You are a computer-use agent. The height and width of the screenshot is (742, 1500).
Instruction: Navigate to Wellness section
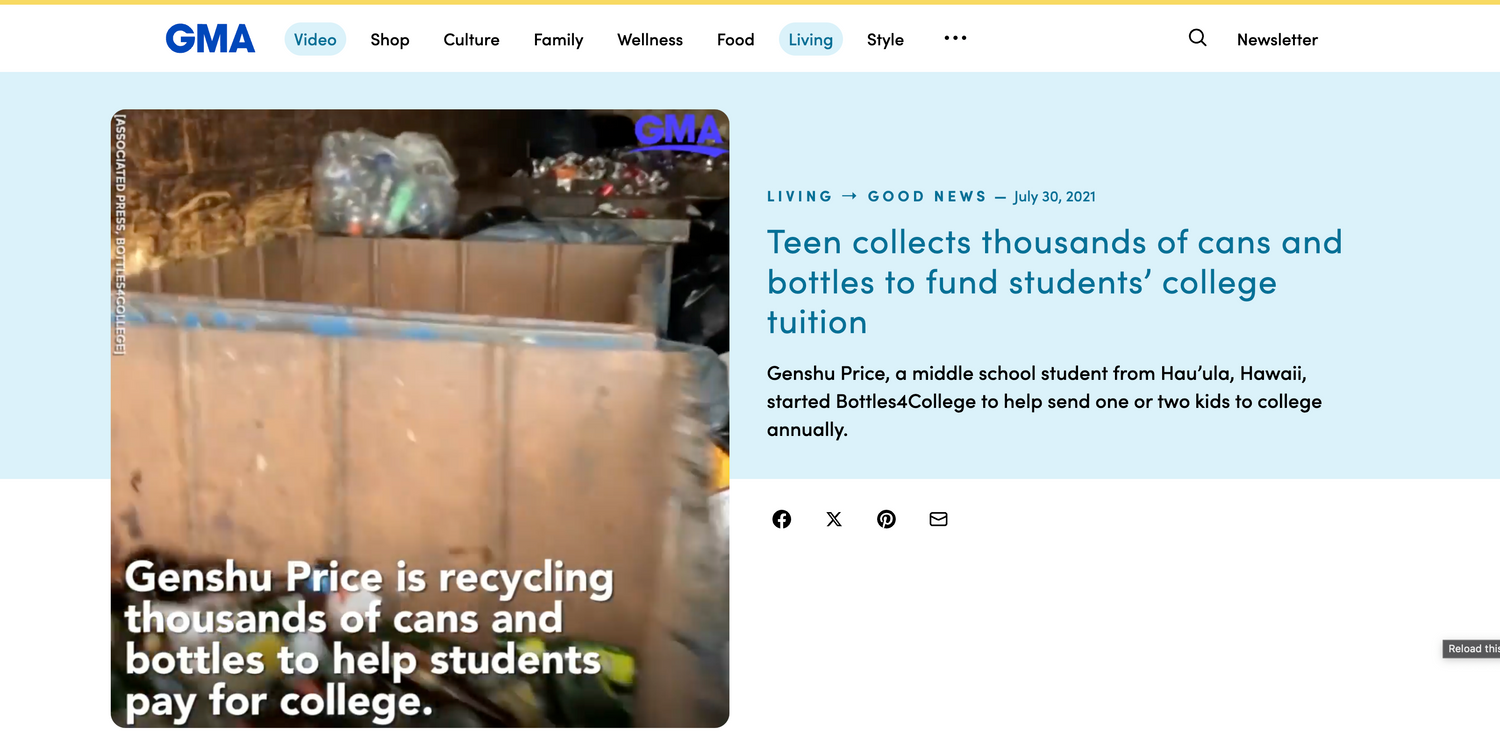(650, 39)
